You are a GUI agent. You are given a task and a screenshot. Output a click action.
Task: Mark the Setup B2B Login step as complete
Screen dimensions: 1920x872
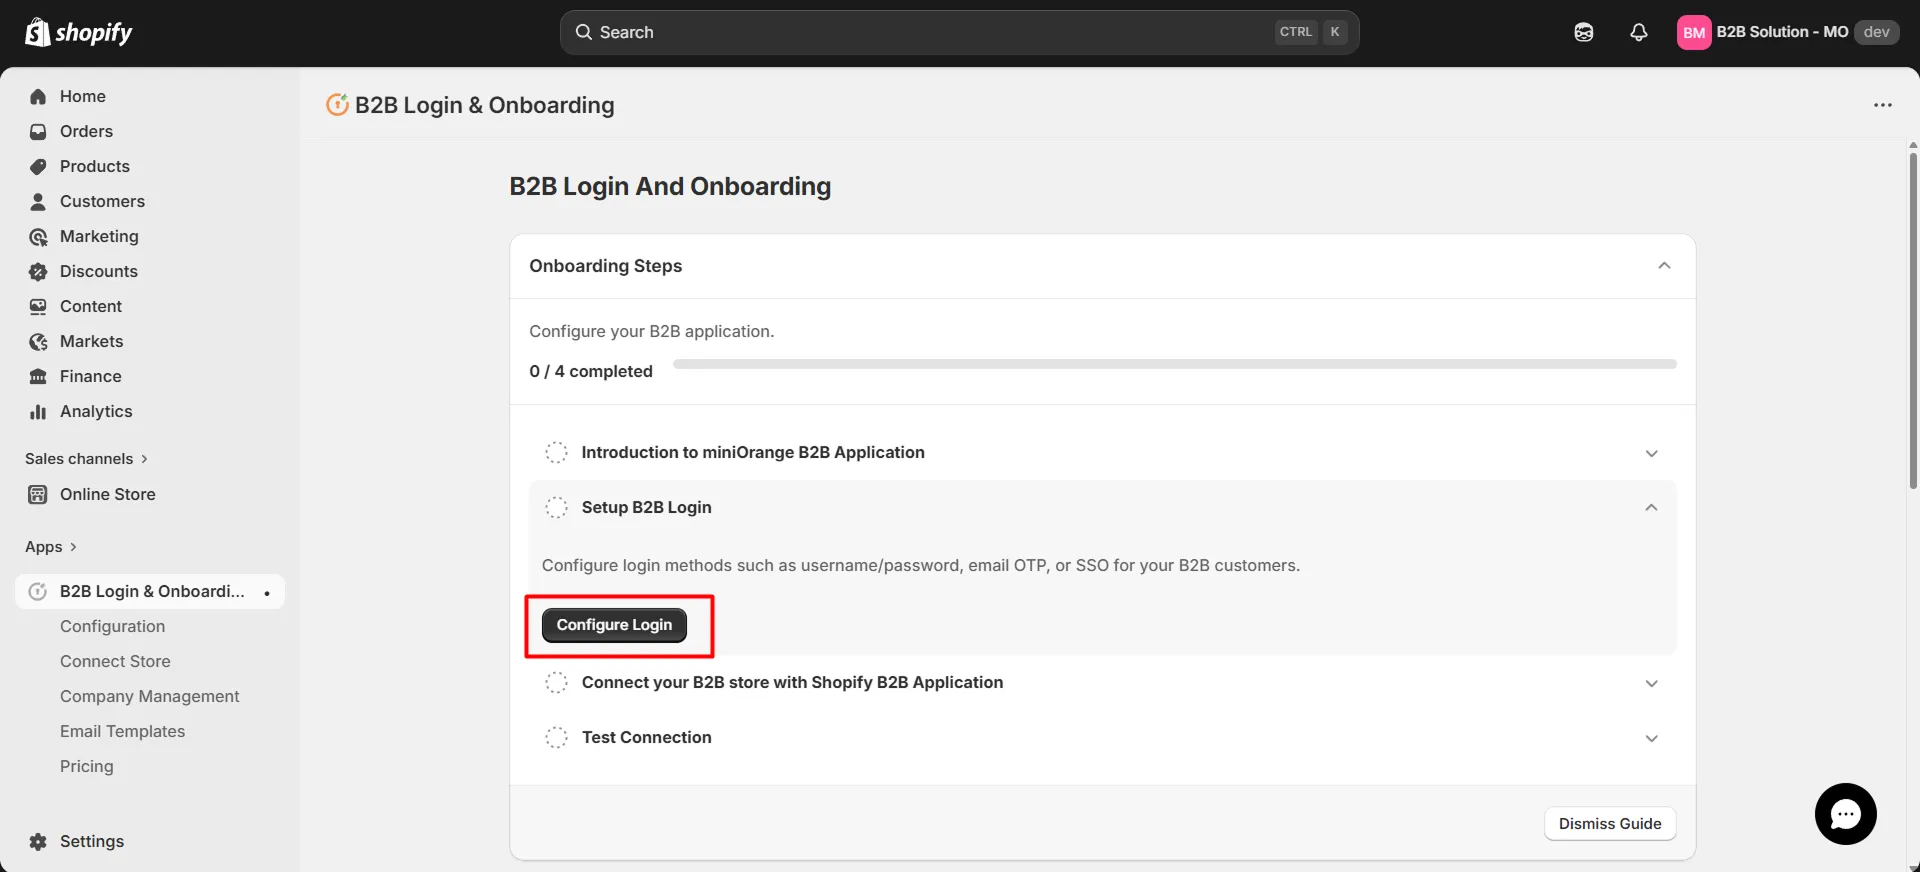pyautogui.click(x=556, y=507)
